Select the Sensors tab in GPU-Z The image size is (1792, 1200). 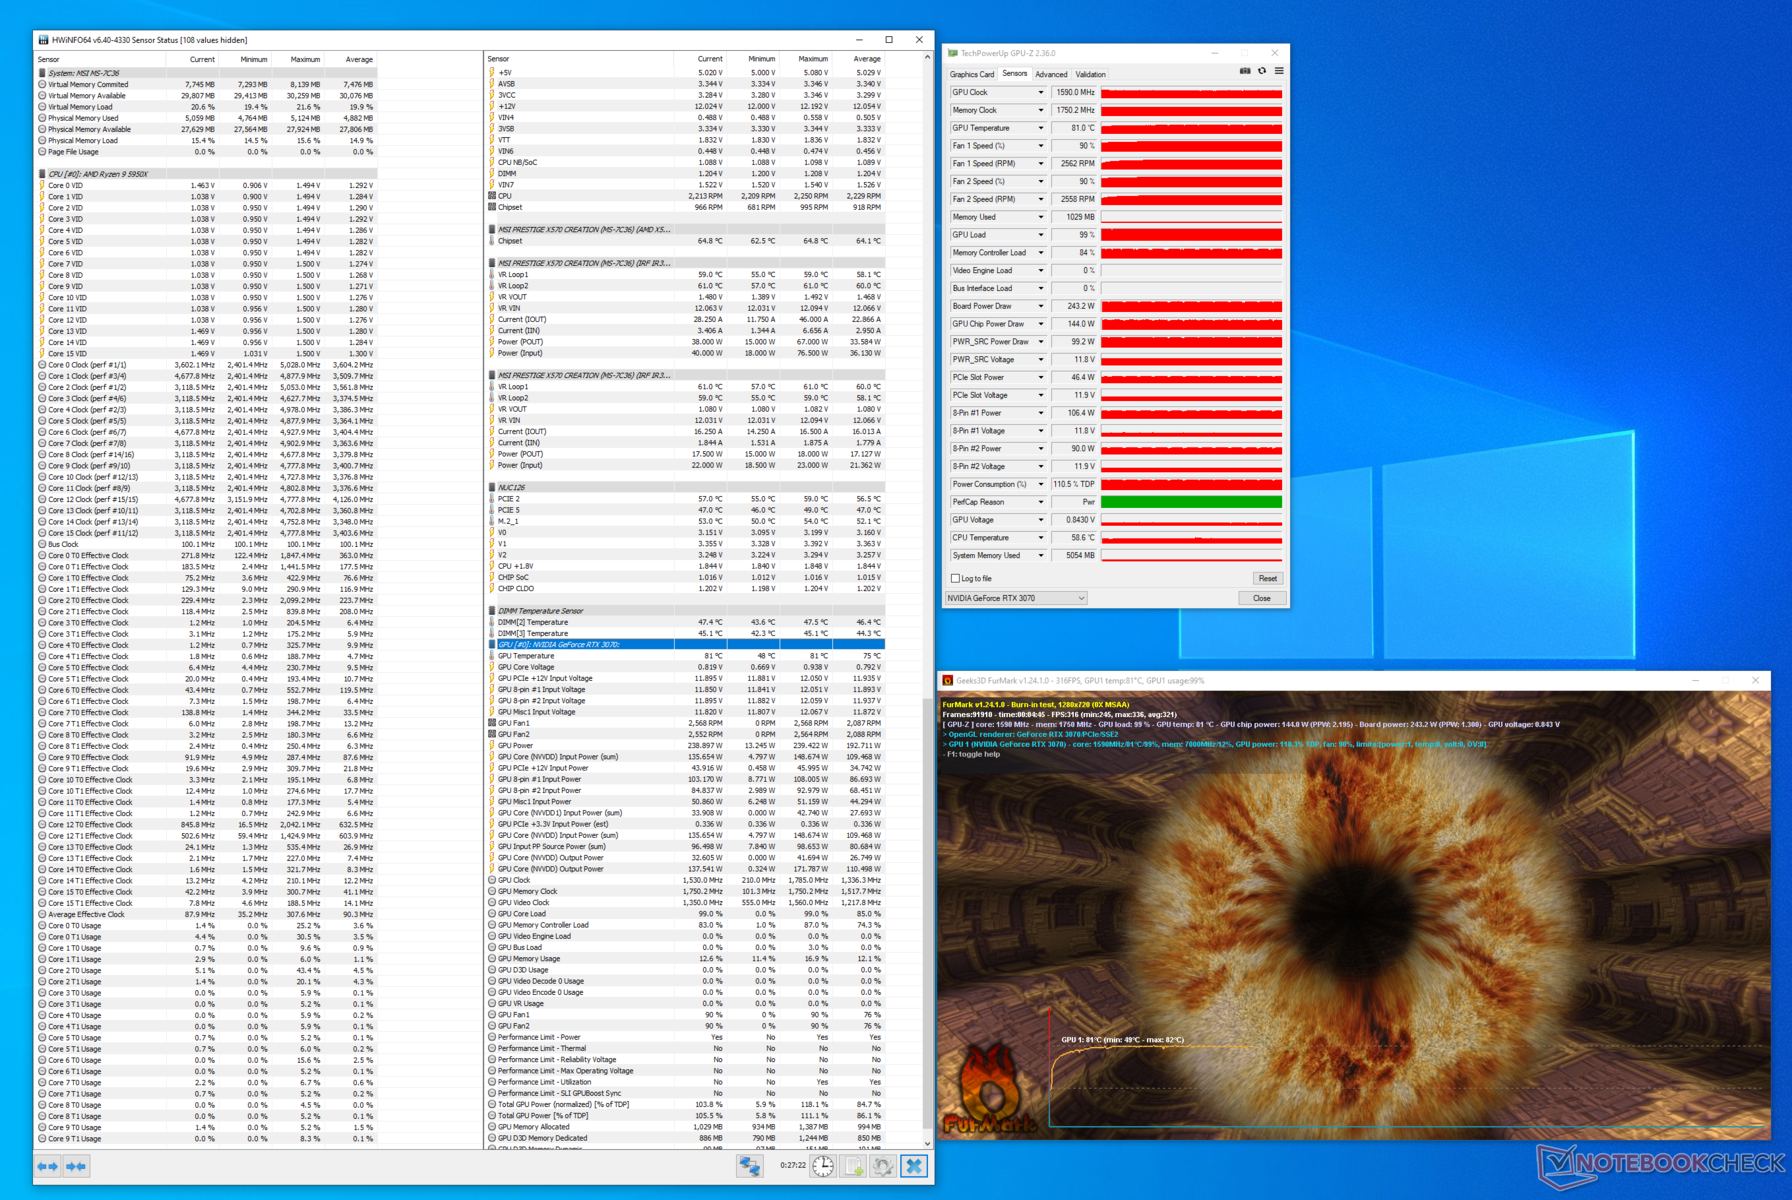[x=1014, y=74]
